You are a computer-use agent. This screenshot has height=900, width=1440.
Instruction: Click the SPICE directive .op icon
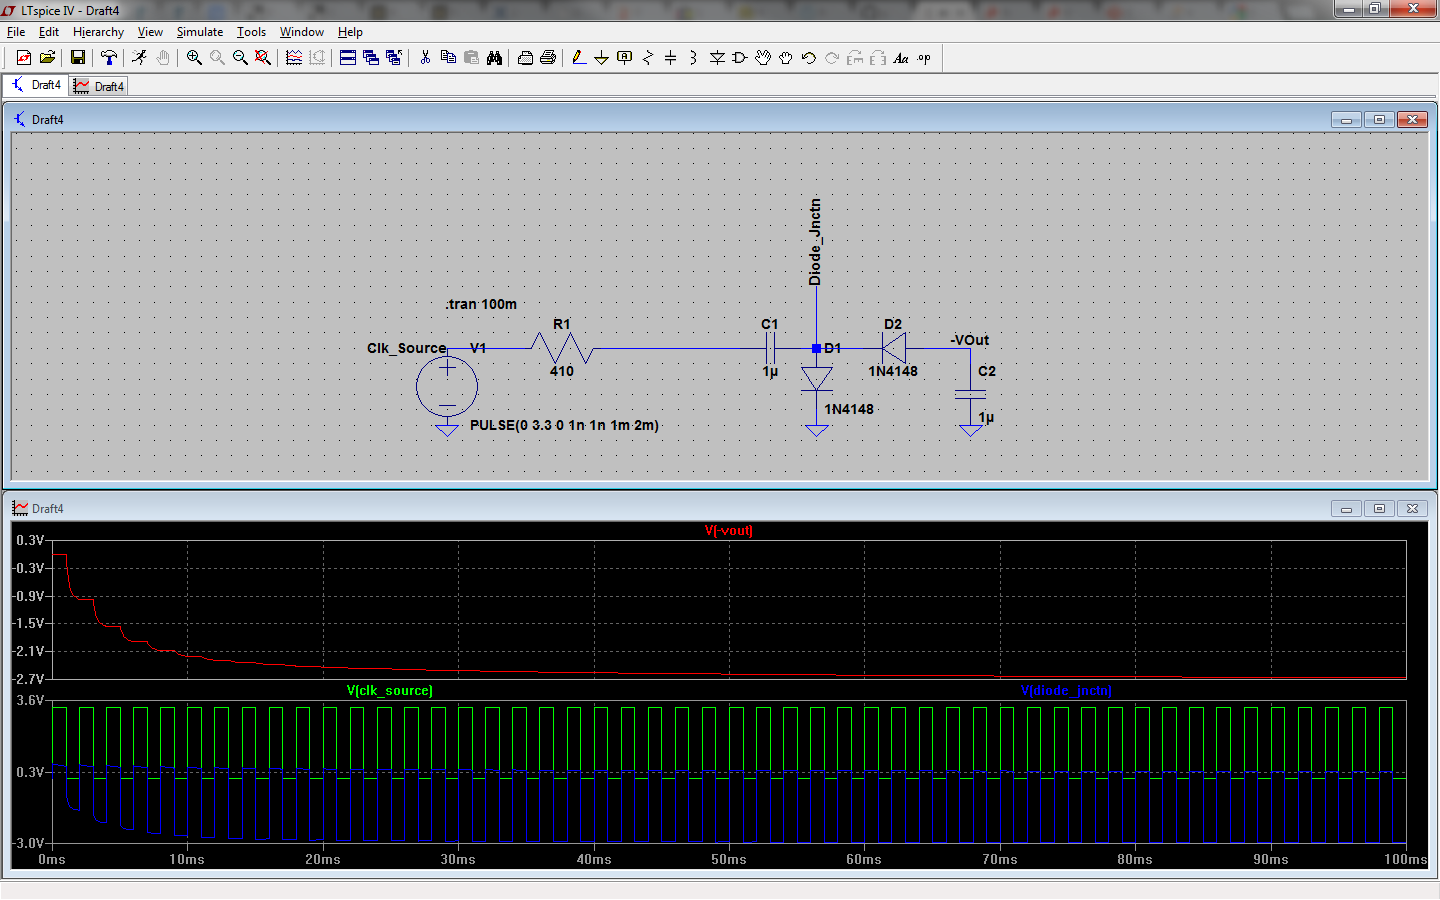coord(924,58)
